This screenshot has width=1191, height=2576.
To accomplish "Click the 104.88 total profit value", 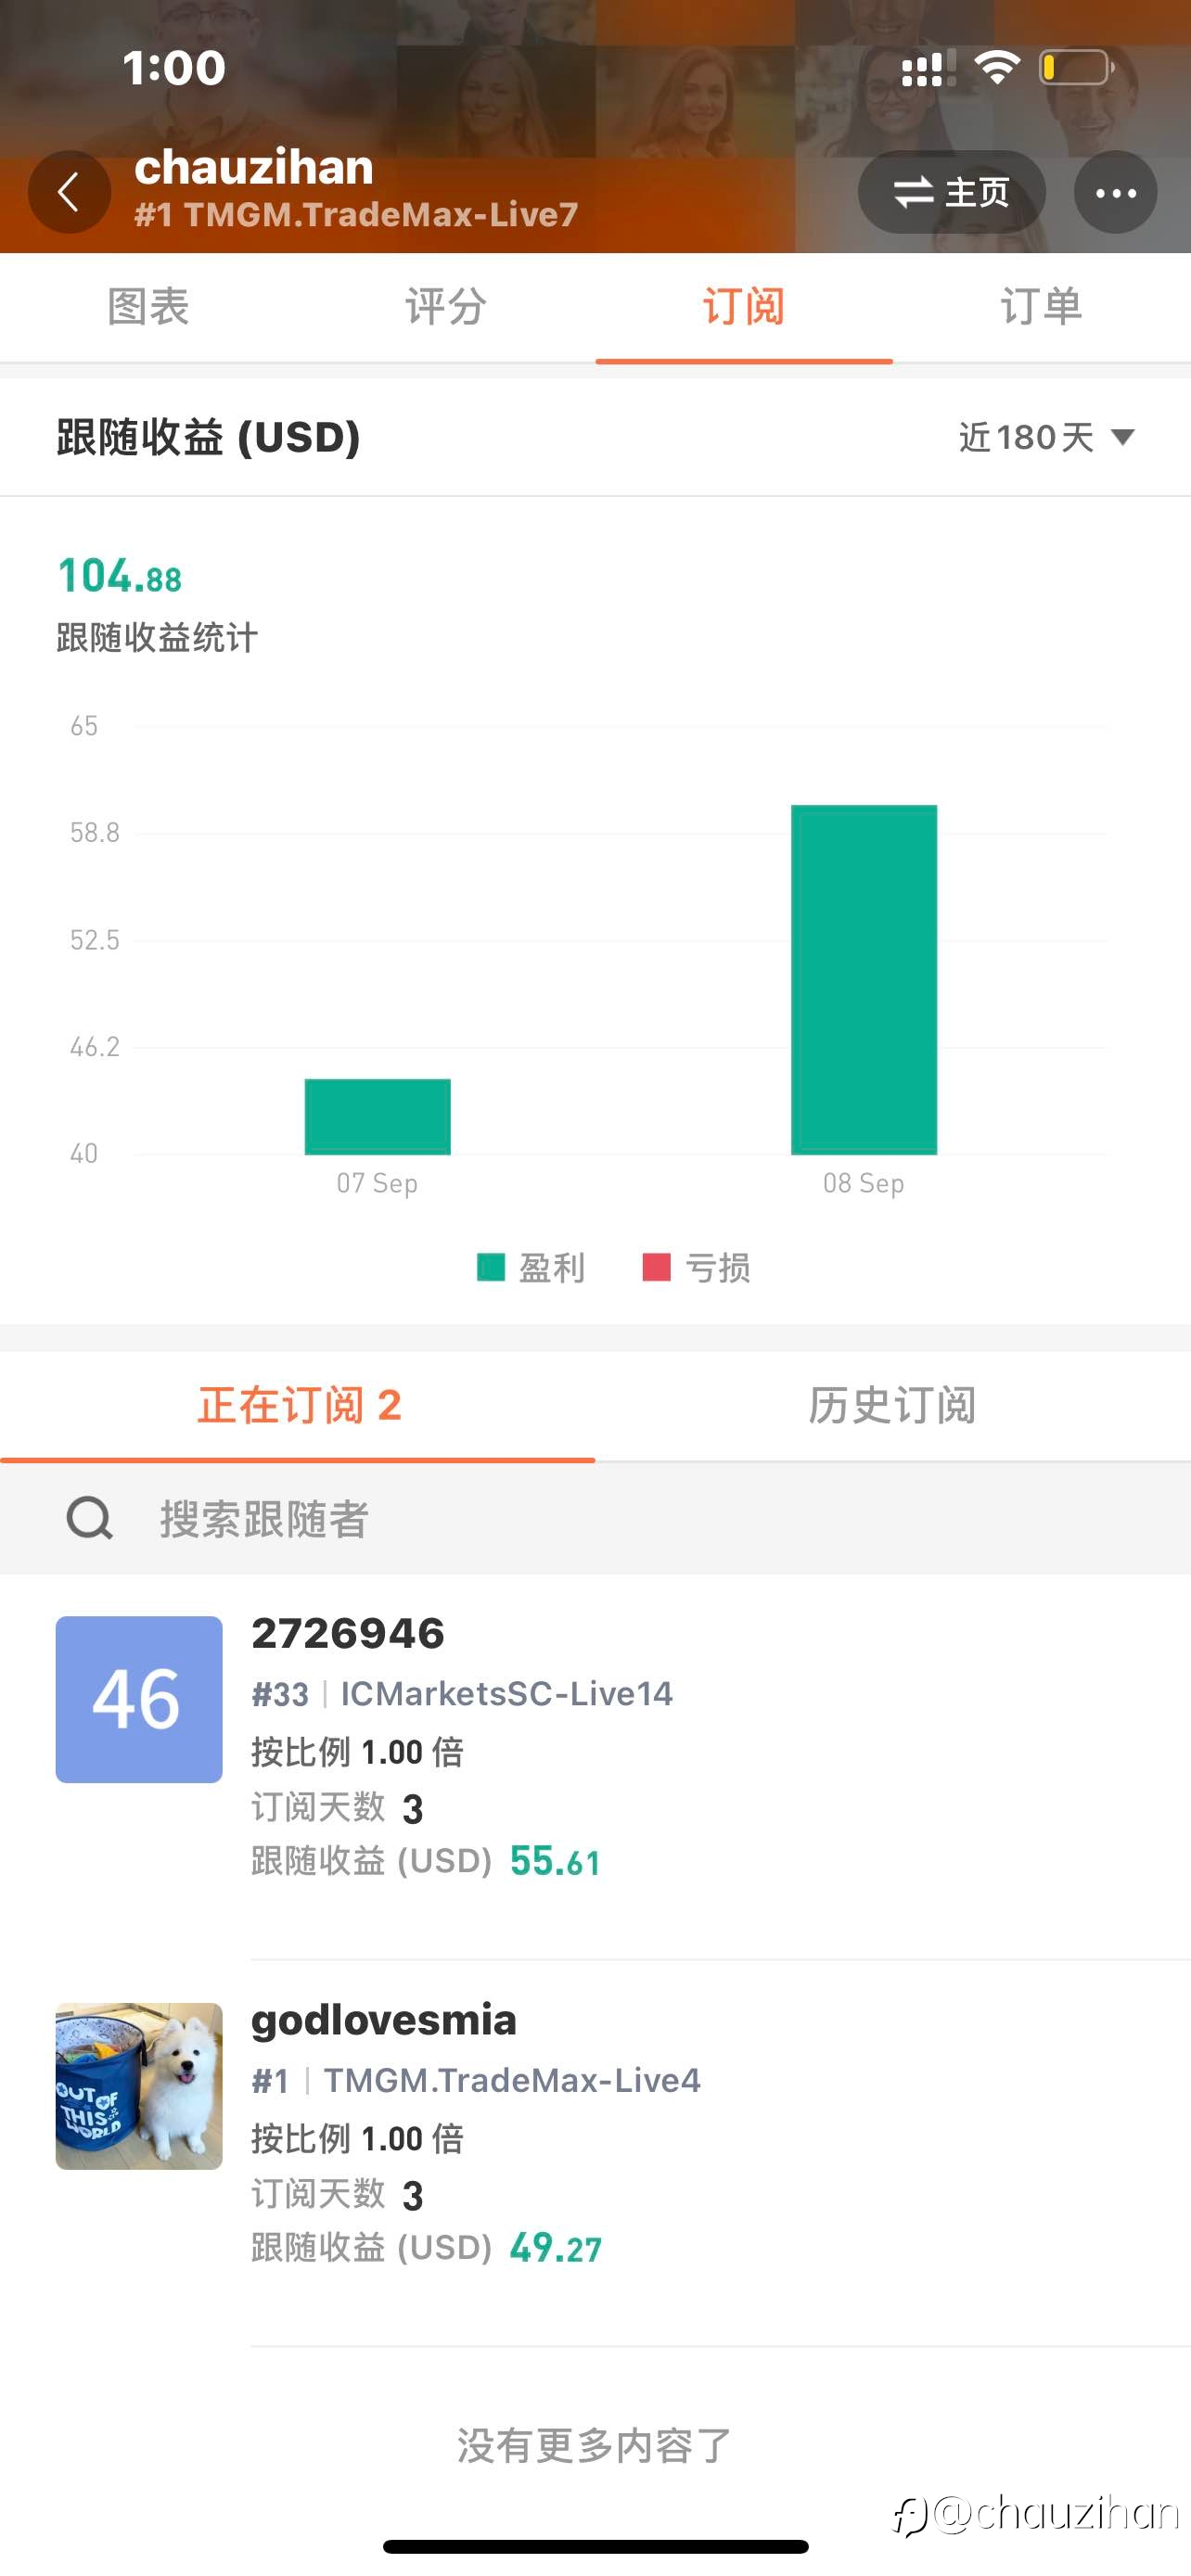I will 120,576.
